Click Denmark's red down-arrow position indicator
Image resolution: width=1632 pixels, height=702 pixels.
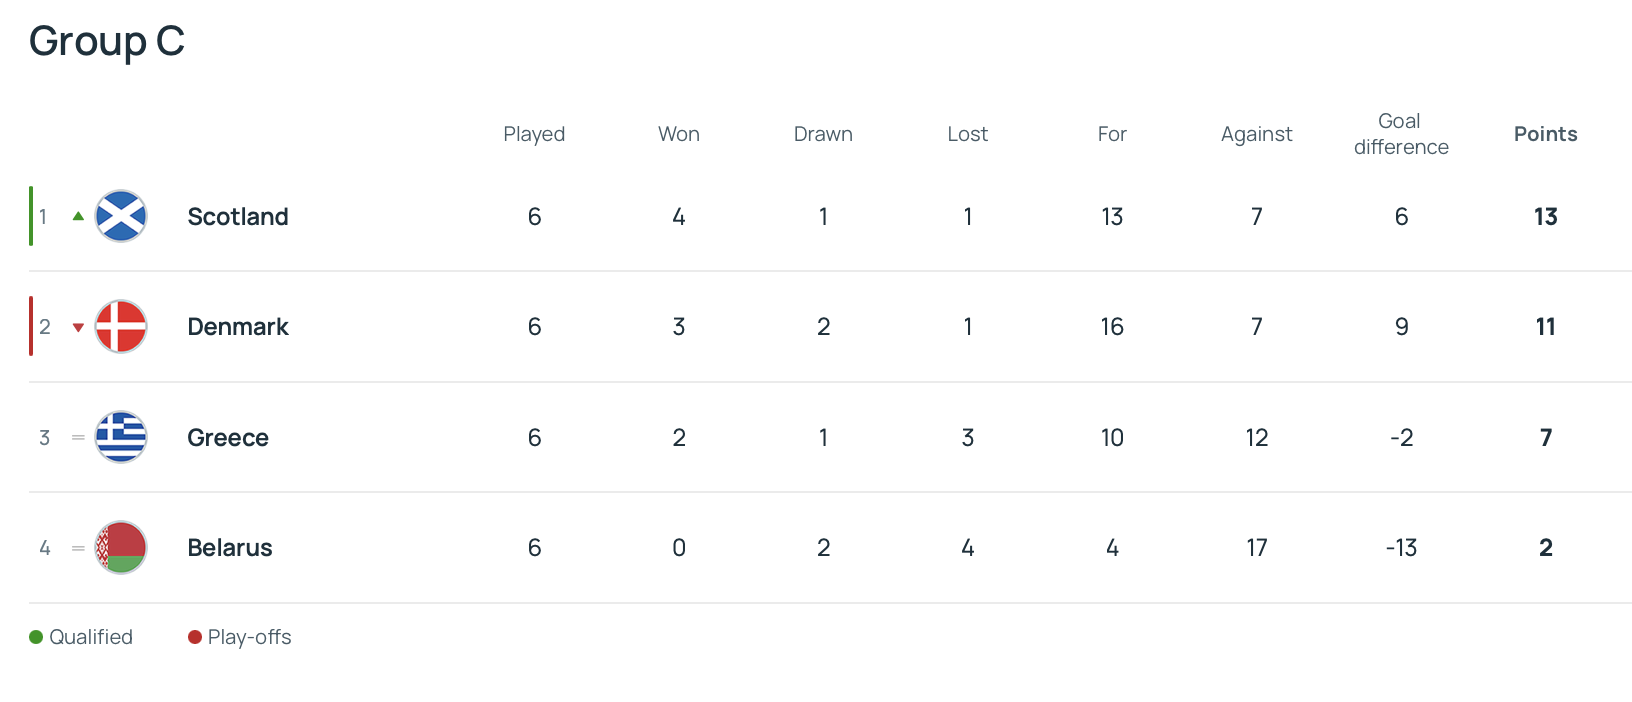pos(78,327)
